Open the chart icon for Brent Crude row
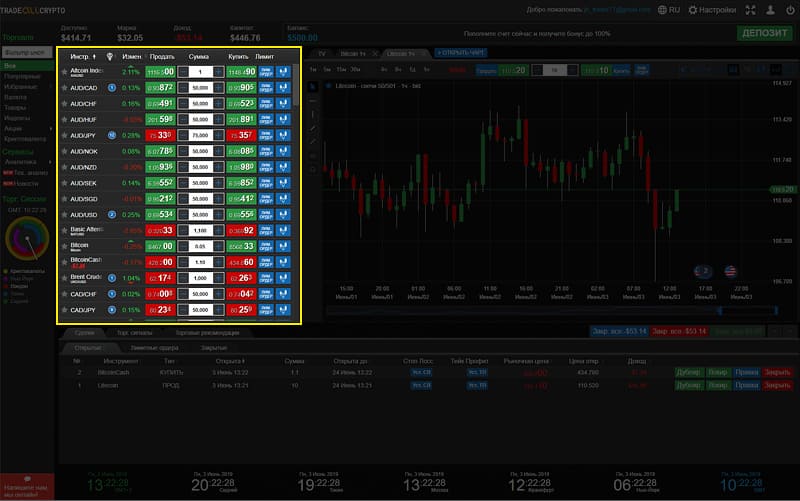The width and height of the screenshot is (800, 501). 284,278
